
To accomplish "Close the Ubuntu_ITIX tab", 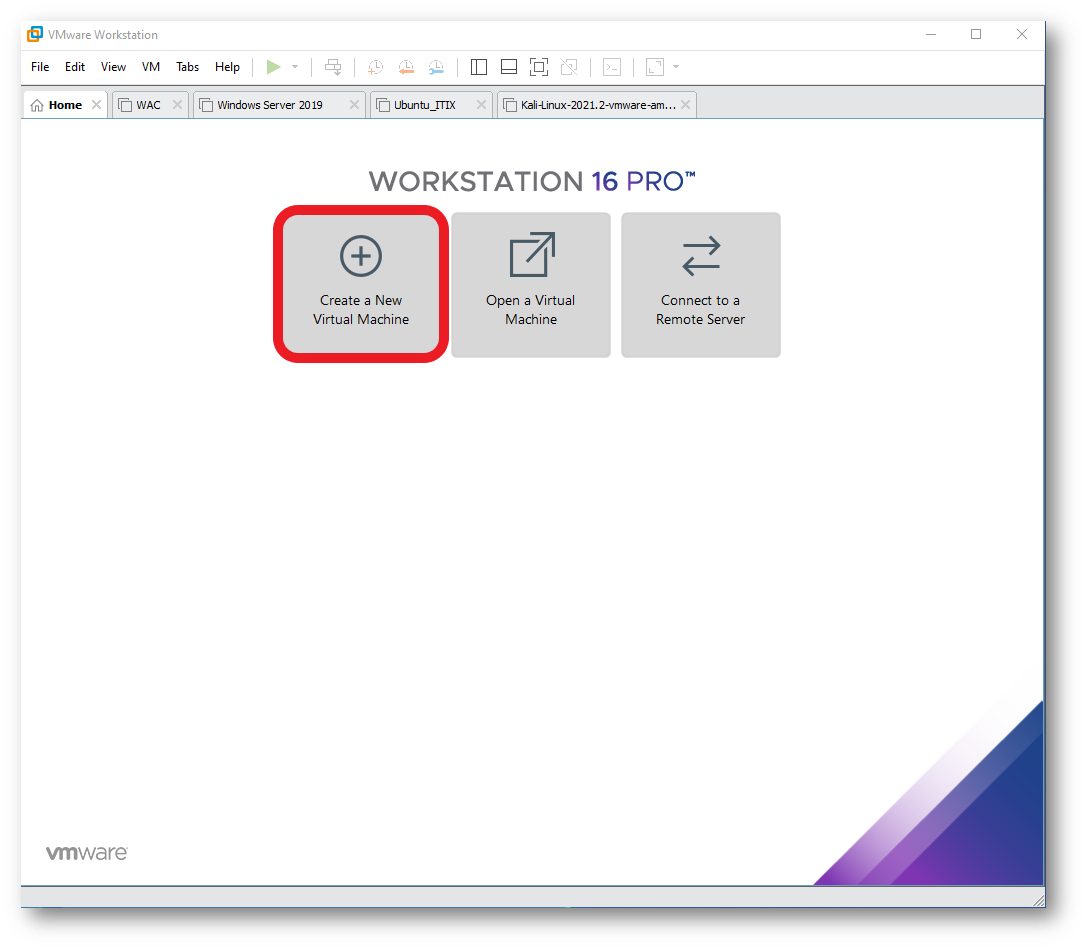I will [481, 104].
